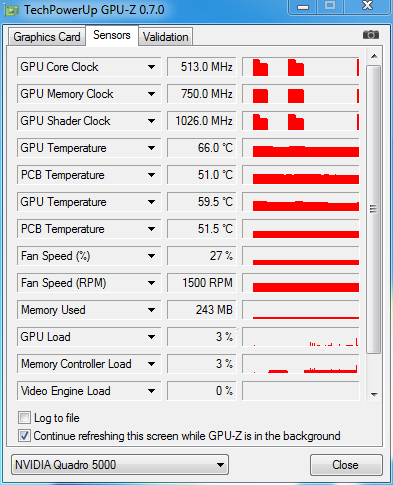Click the GPU Load history graph
The height and width of the screenshot is (485, 393).
pos(301,337)
